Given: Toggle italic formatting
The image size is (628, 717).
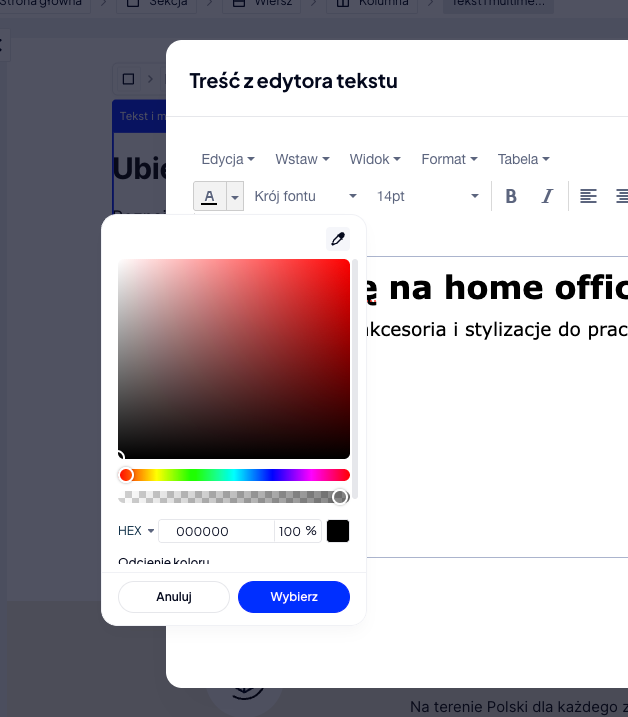Looking at the screenshot, I should click(547, 196).
